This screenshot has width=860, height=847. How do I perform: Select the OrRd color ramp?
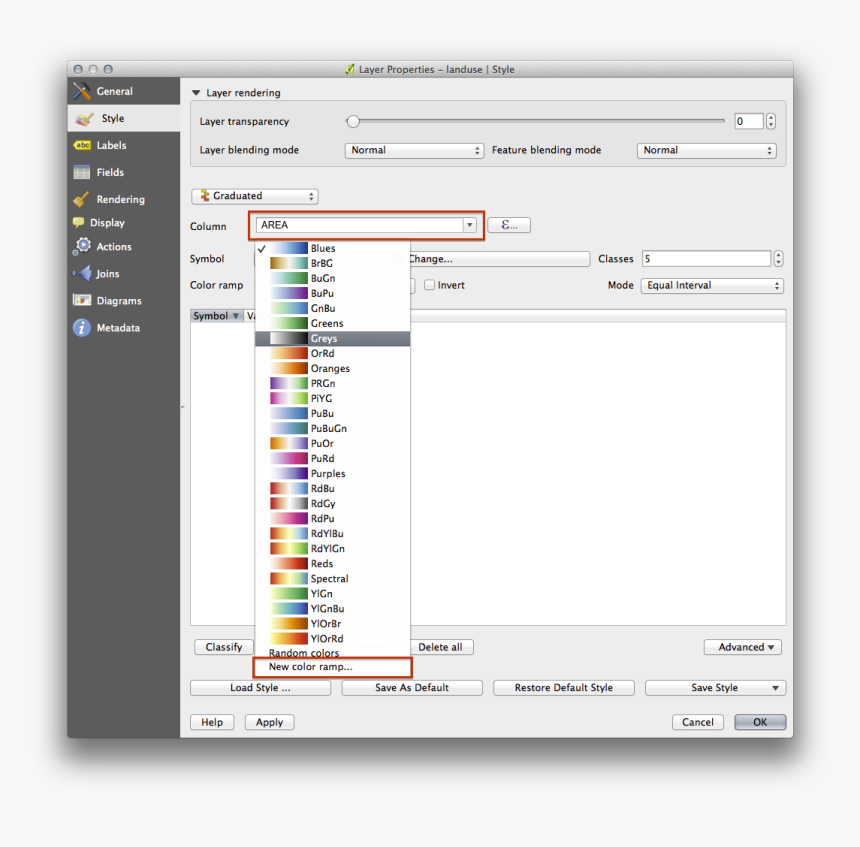[332, 353]
